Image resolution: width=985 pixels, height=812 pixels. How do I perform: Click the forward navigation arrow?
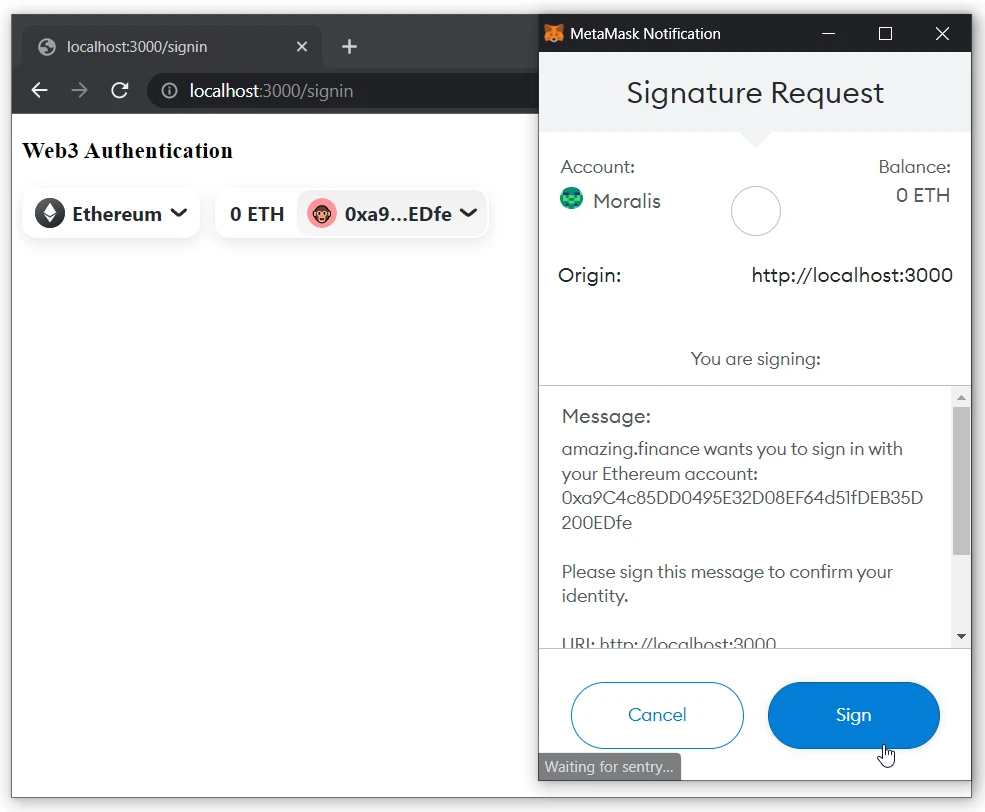pos(79,90)
